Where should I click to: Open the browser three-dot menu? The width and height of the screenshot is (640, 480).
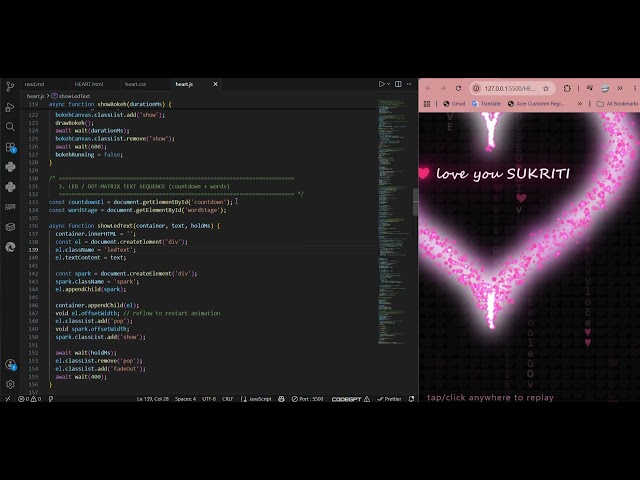point(635,88)
